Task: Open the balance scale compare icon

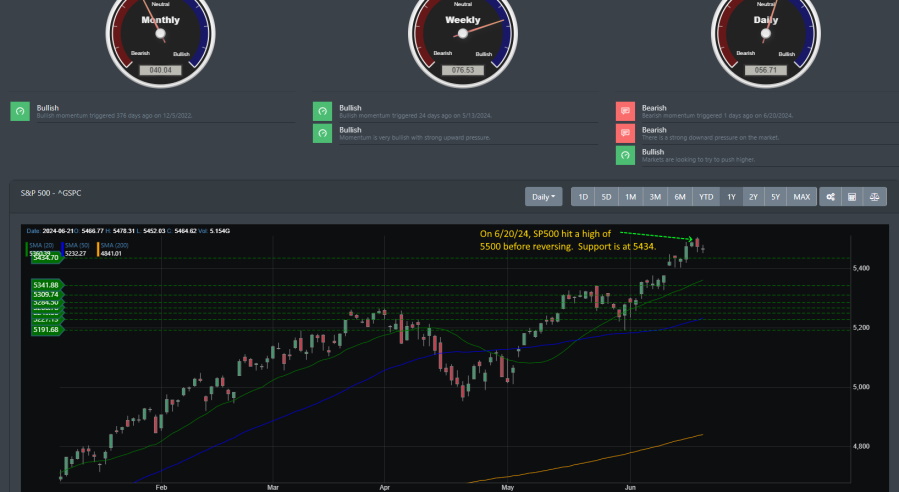Action: pyautogui.click(x=874, y=197)
